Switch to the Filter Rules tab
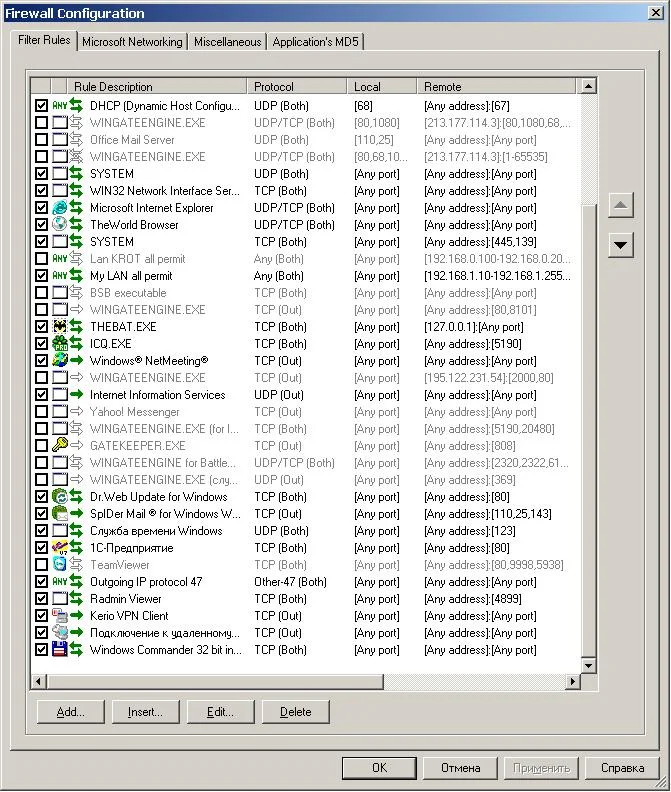The image size is (671, 792). pyautogui.click(x=44, y=40)
